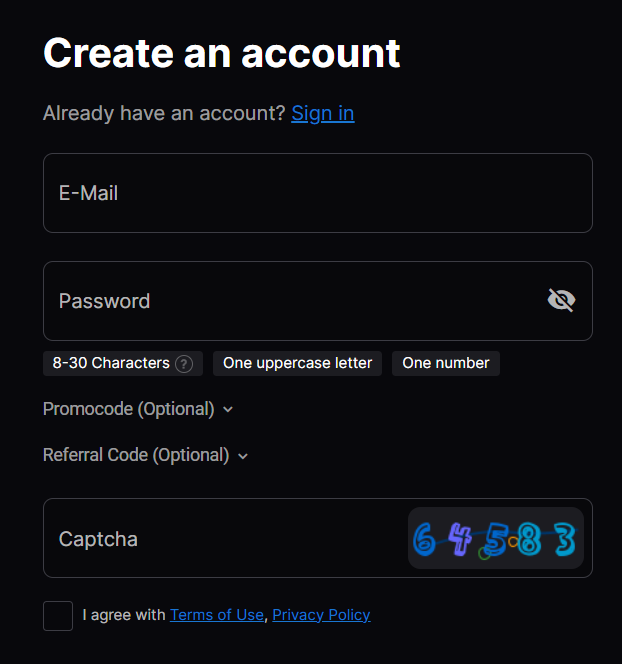Open the Sign in link

(322, 113)
